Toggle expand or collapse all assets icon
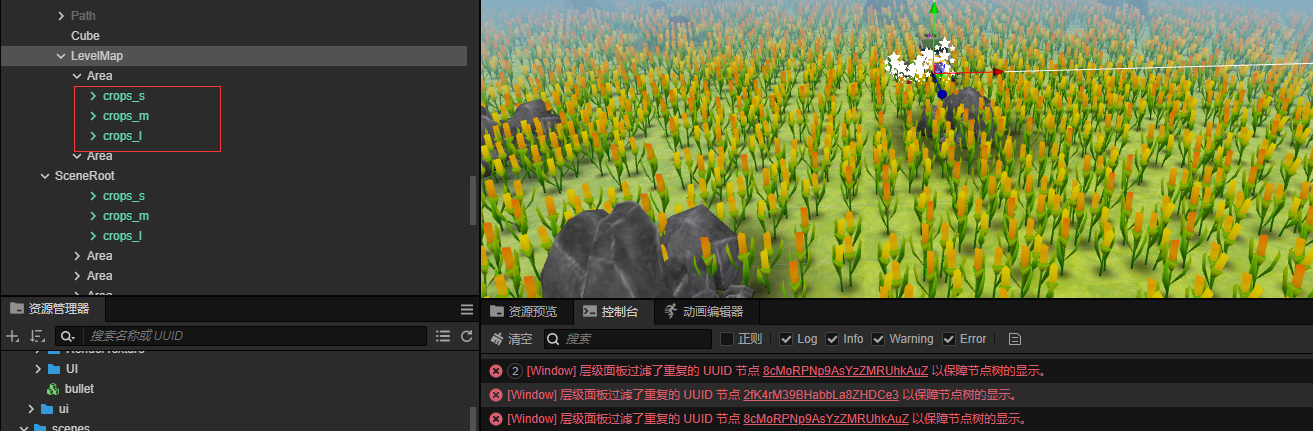 (443, 336)
